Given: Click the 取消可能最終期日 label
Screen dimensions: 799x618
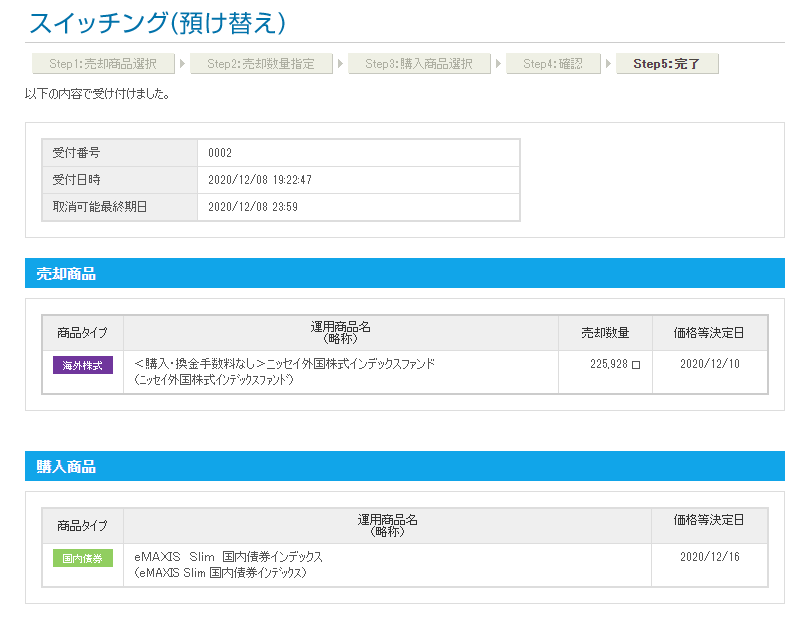Looking at the screenshot, I should (x=100, y=207).
